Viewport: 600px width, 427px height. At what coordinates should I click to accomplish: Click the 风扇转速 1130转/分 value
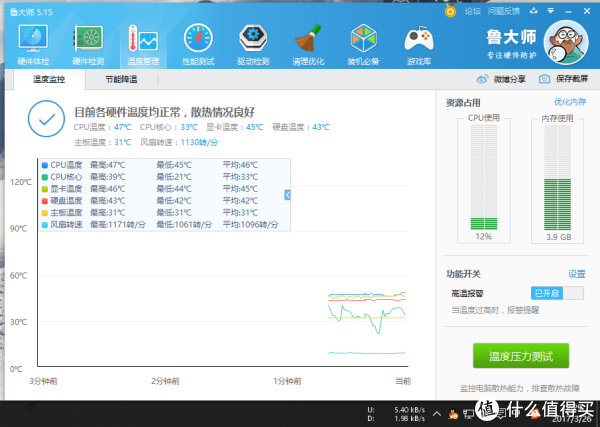click(x=199, y=142)
